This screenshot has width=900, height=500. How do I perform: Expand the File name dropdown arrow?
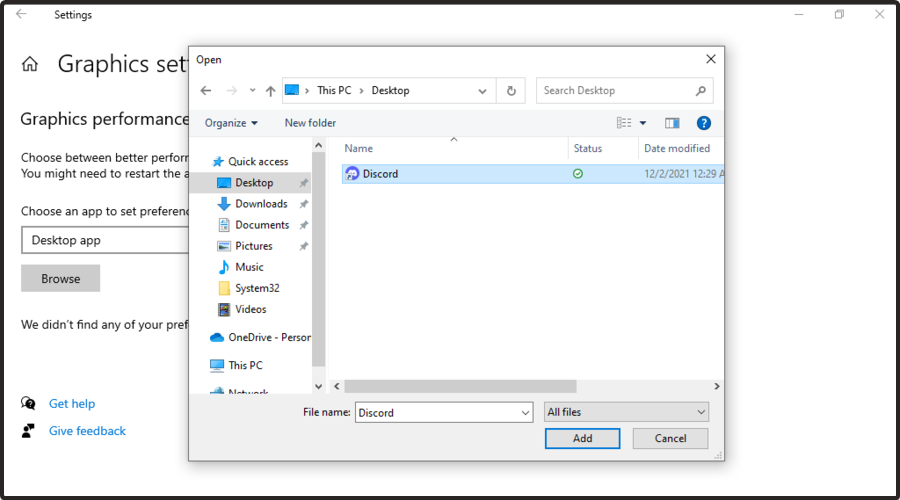[525, 413]
